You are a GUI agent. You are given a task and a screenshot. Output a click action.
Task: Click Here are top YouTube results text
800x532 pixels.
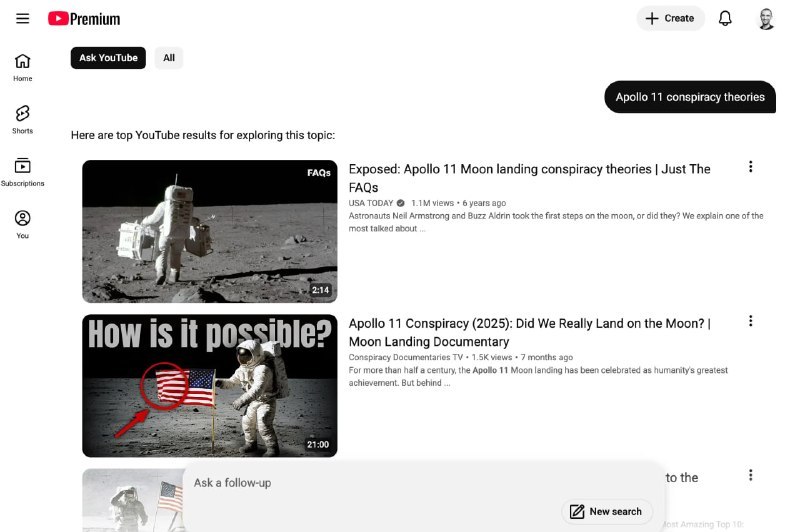(x=203, y=135)
